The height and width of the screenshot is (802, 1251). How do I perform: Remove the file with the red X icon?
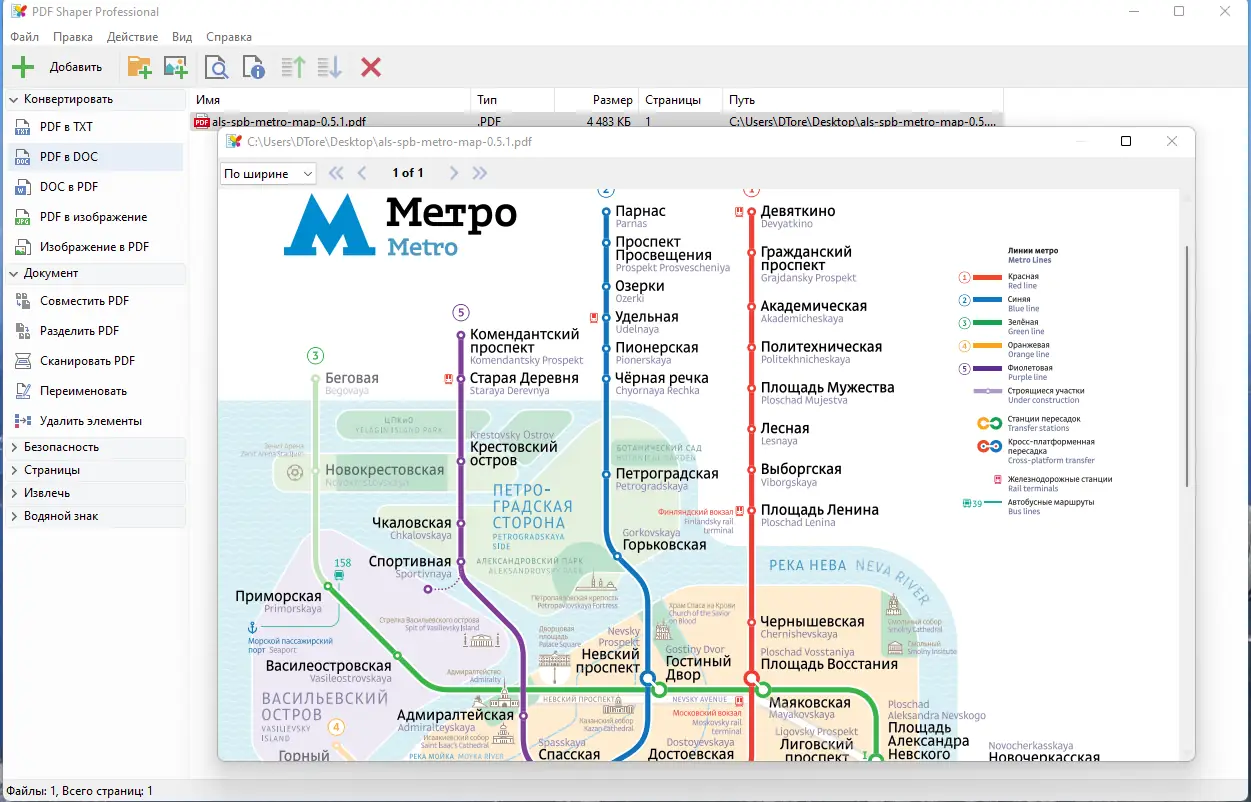pos(371,67)
